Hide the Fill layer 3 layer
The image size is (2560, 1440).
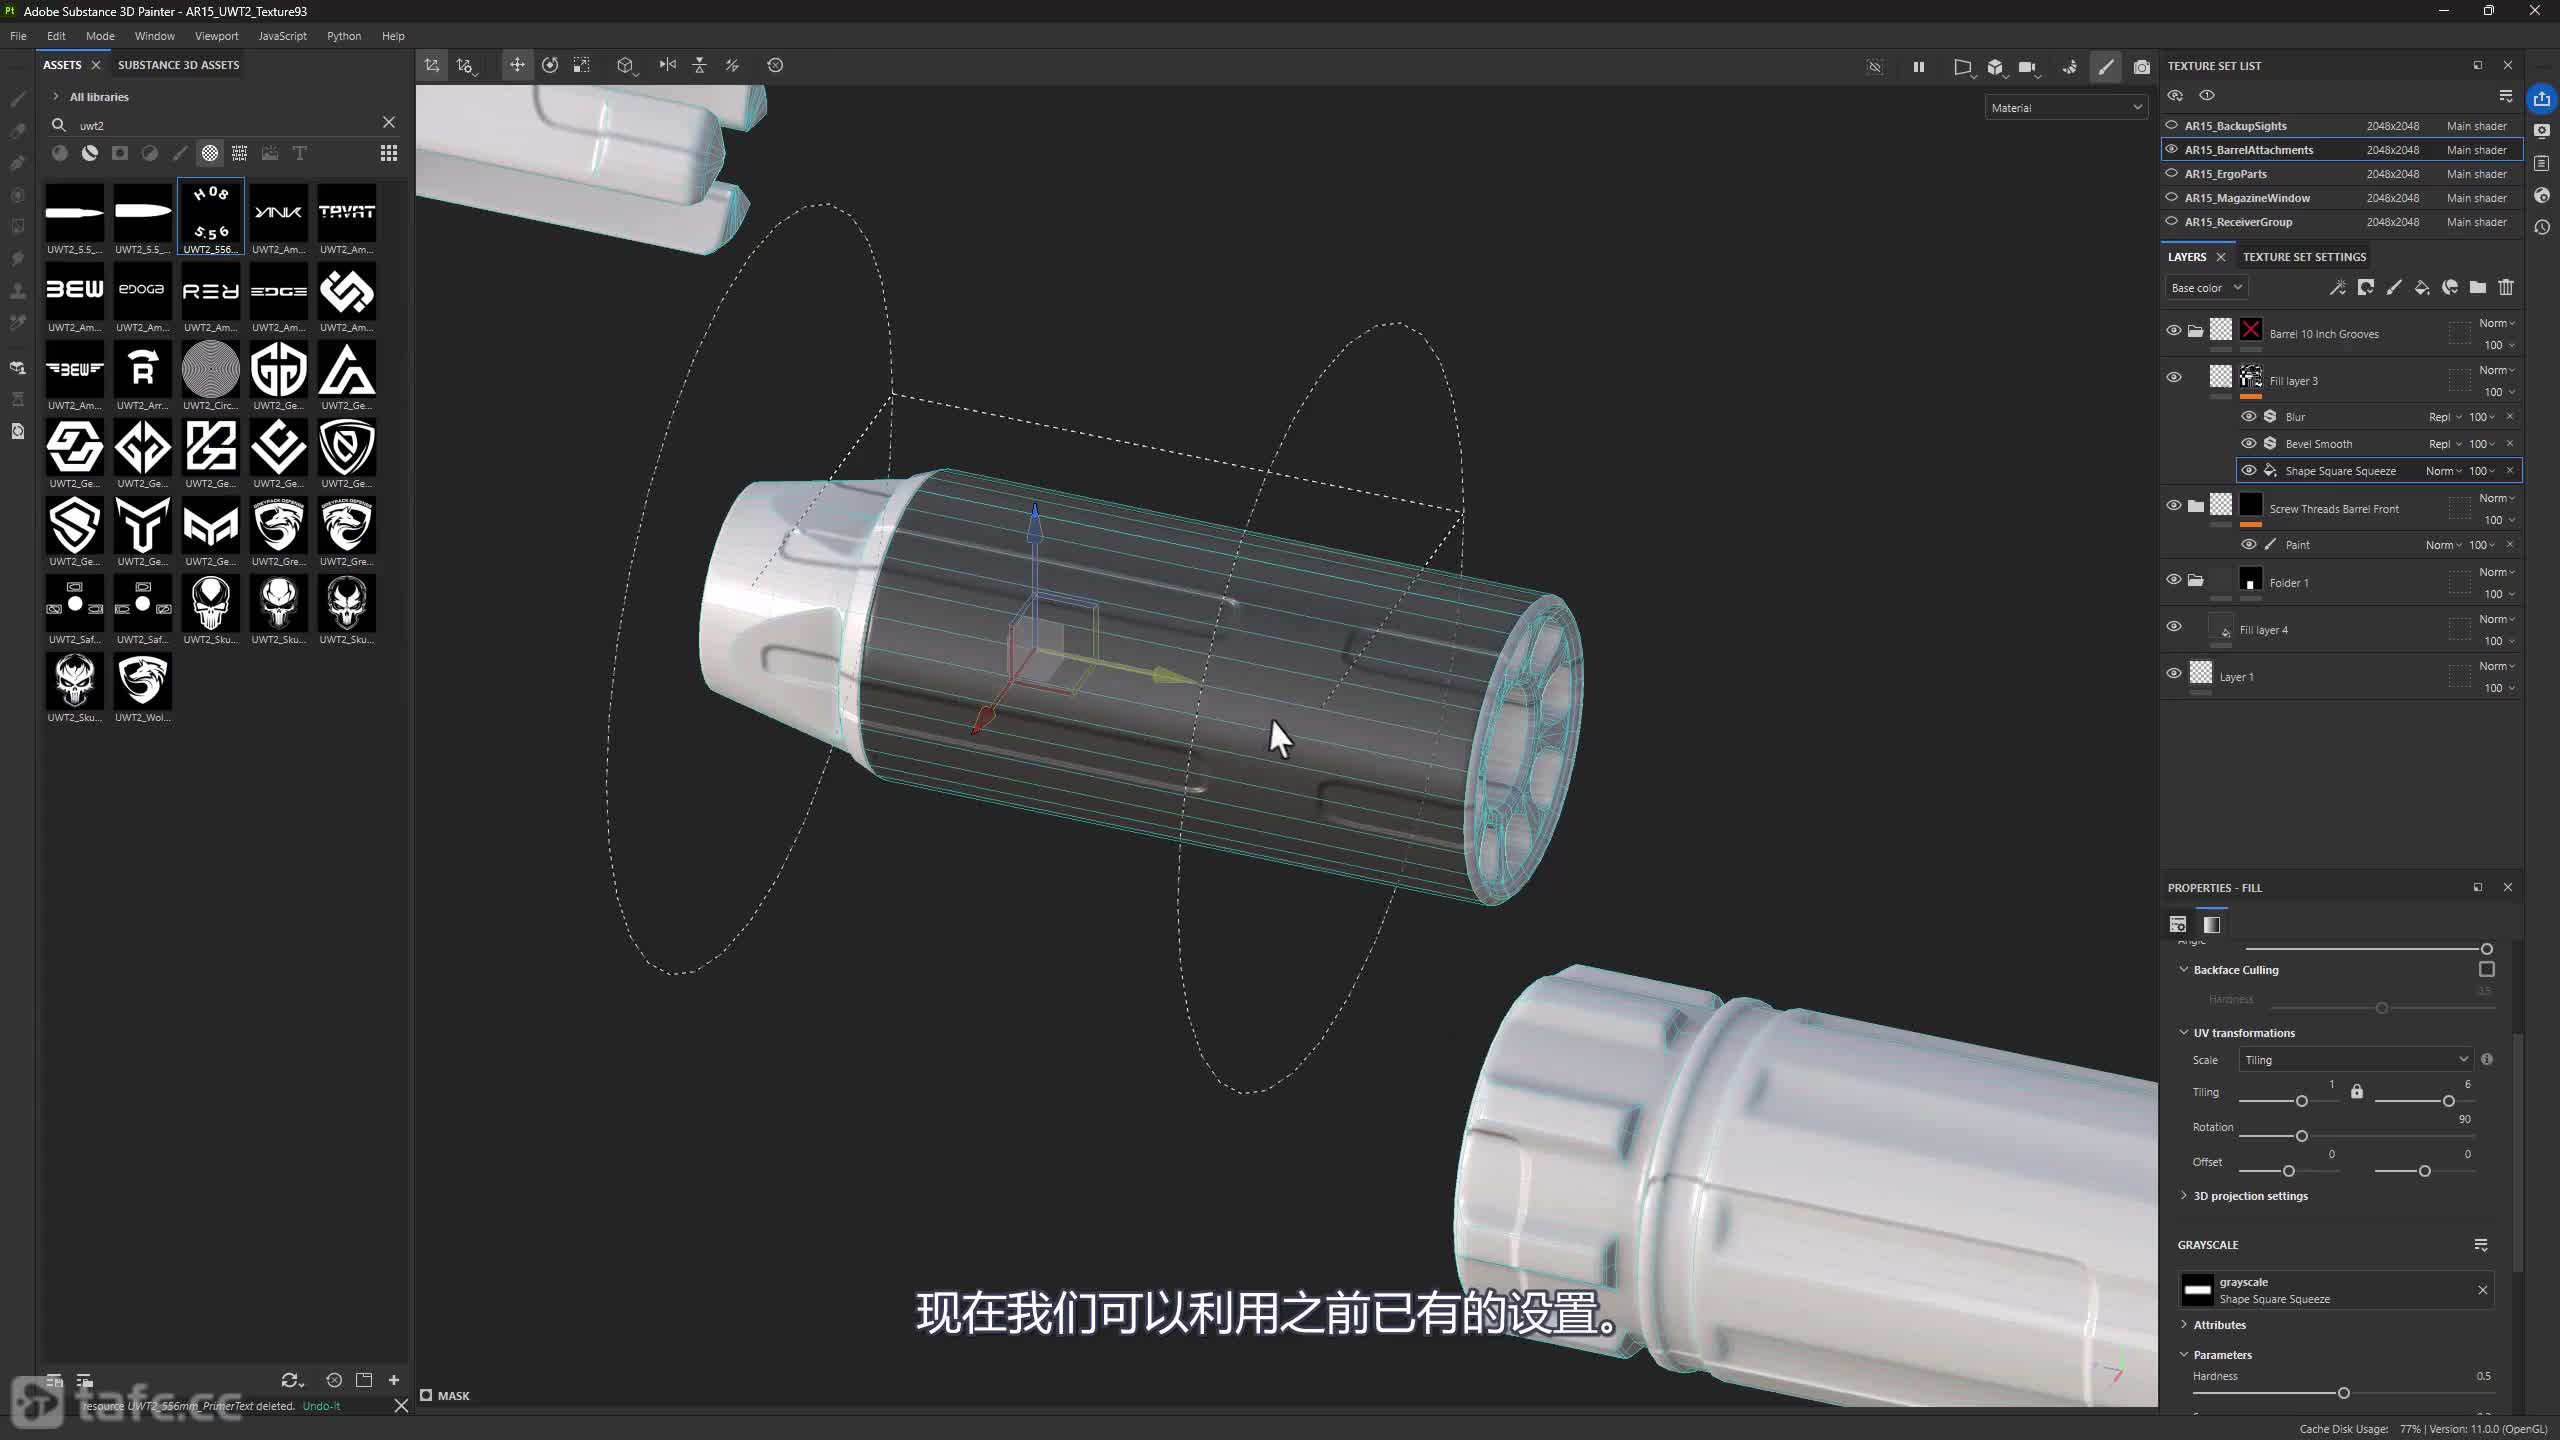(2174, 378)
